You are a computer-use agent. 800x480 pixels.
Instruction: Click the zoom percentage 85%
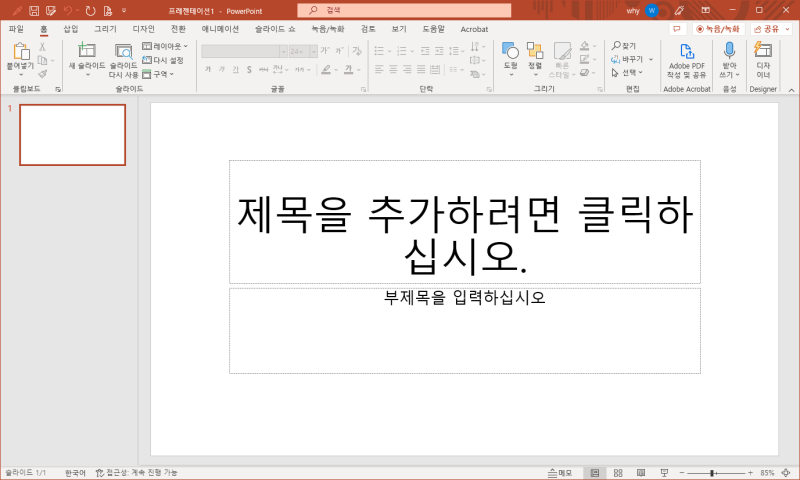click(x=767, y=473)
